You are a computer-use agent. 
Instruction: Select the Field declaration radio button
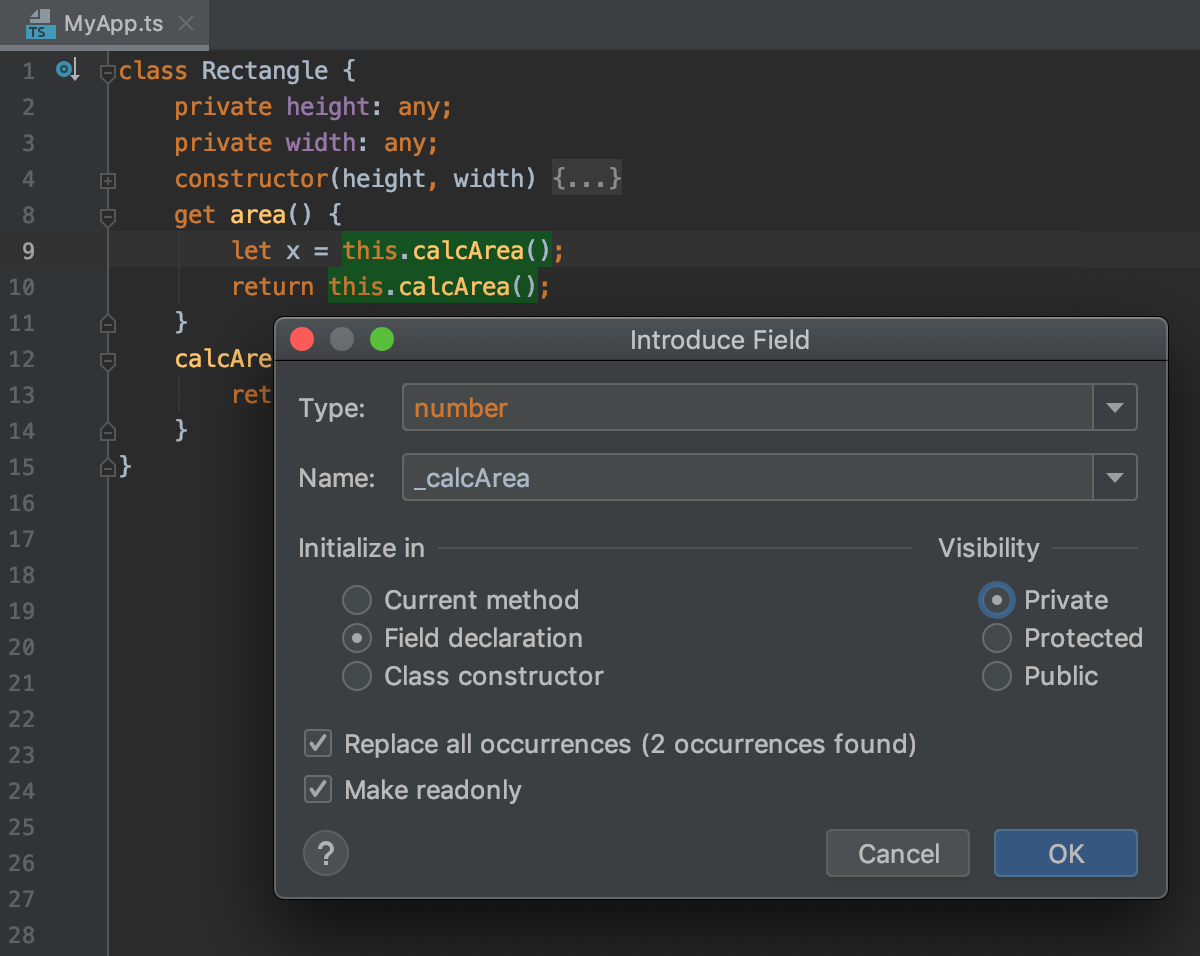[357, 638]
